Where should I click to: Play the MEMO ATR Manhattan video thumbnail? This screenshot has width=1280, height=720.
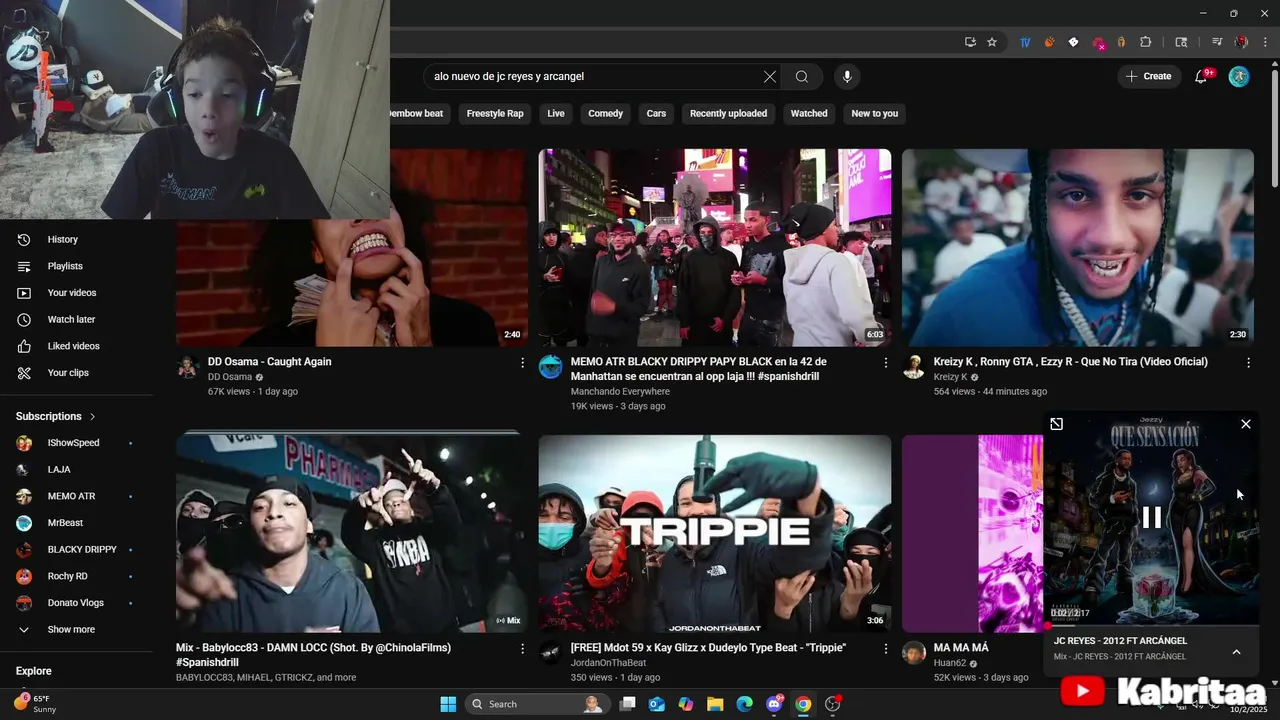click(x=715, y=248)
